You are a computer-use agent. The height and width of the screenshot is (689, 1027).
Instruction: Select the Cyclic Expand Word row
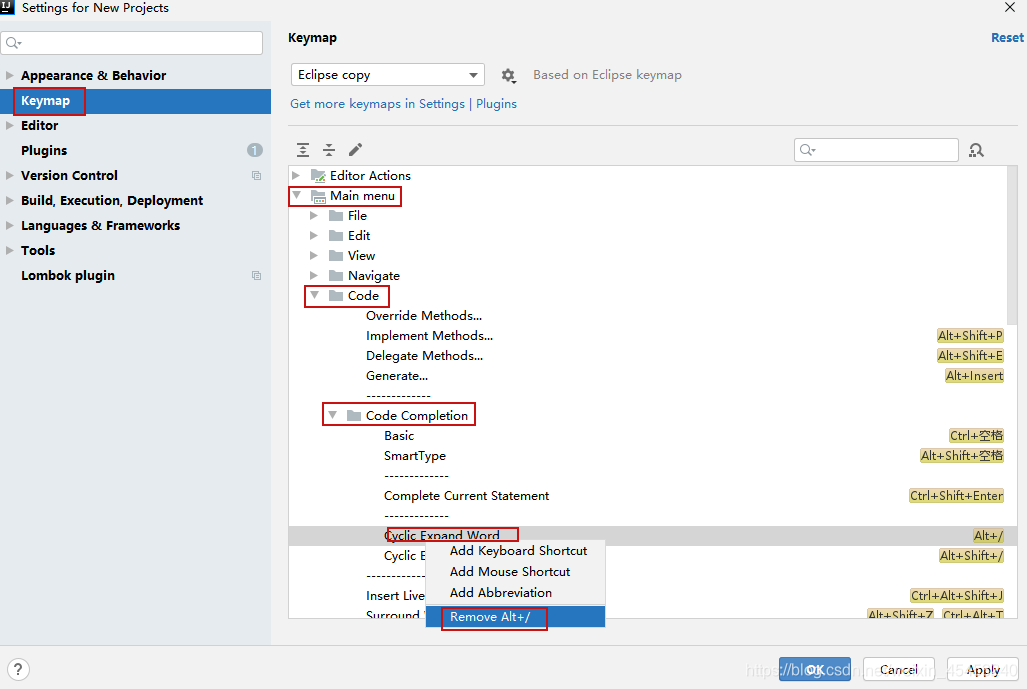coord(648,536)
